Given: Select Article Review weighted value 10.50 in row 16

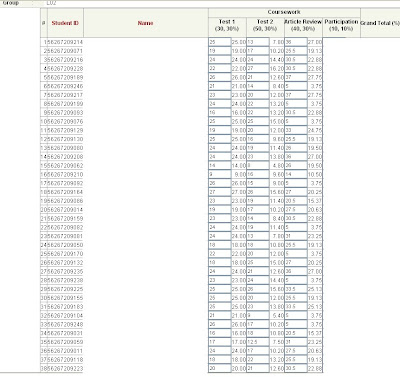Looking at the screenshot, I should click(315, 174).
